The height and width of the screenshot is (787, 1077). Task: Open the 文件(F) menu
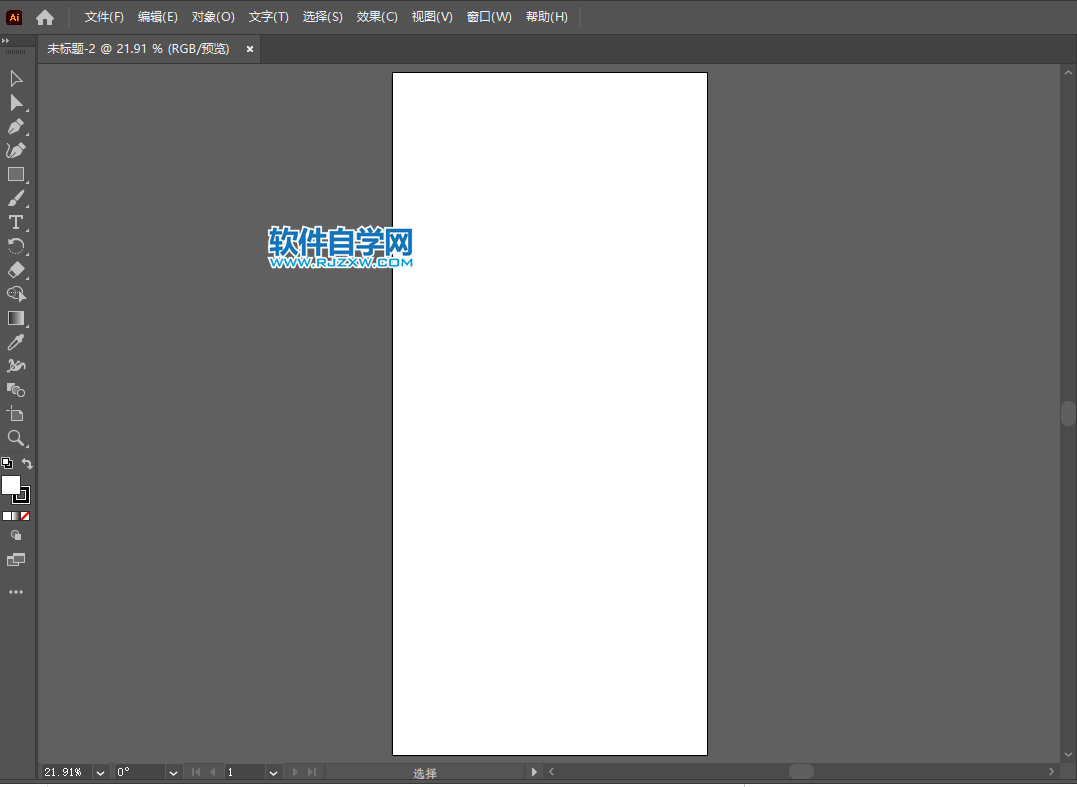click(x=104, y=17)
